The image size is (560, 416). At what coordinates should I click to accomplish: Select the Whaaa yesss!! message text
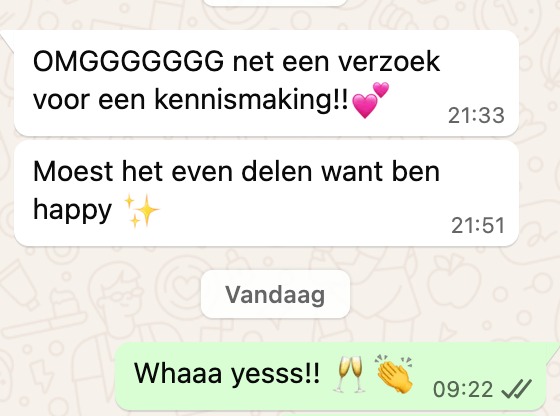[x=227, y=374]
